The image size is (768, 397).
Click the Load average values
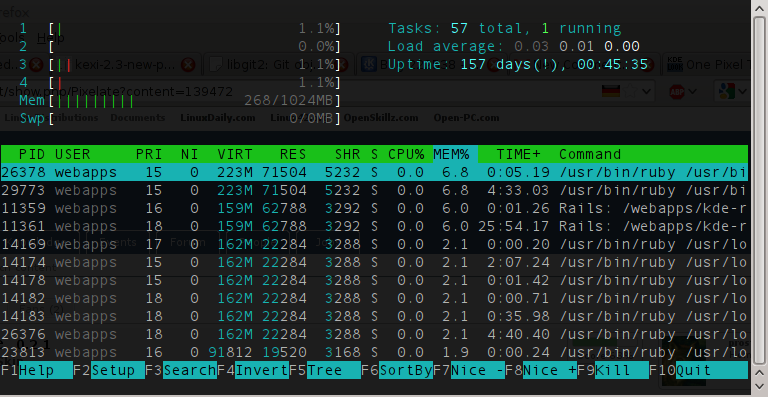pos(576,47)
